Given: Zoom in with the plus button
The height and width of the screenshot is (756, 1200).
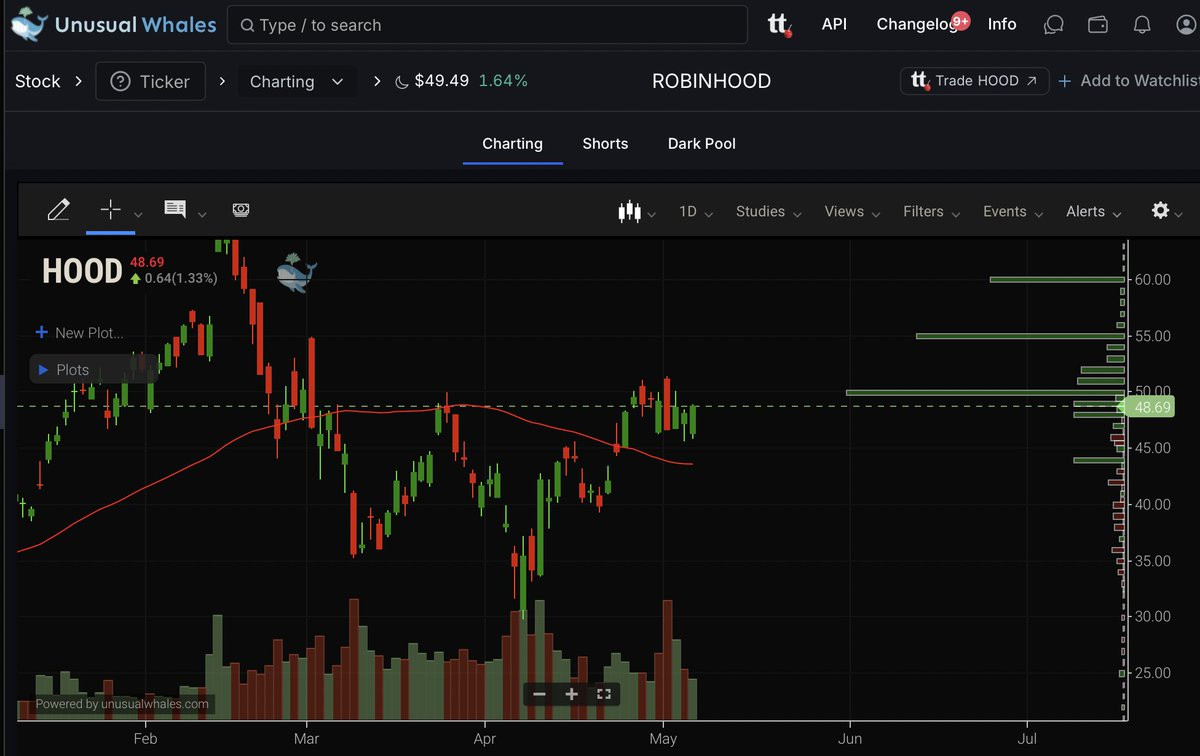Looking at the screenshot, I should coord(572,694).
